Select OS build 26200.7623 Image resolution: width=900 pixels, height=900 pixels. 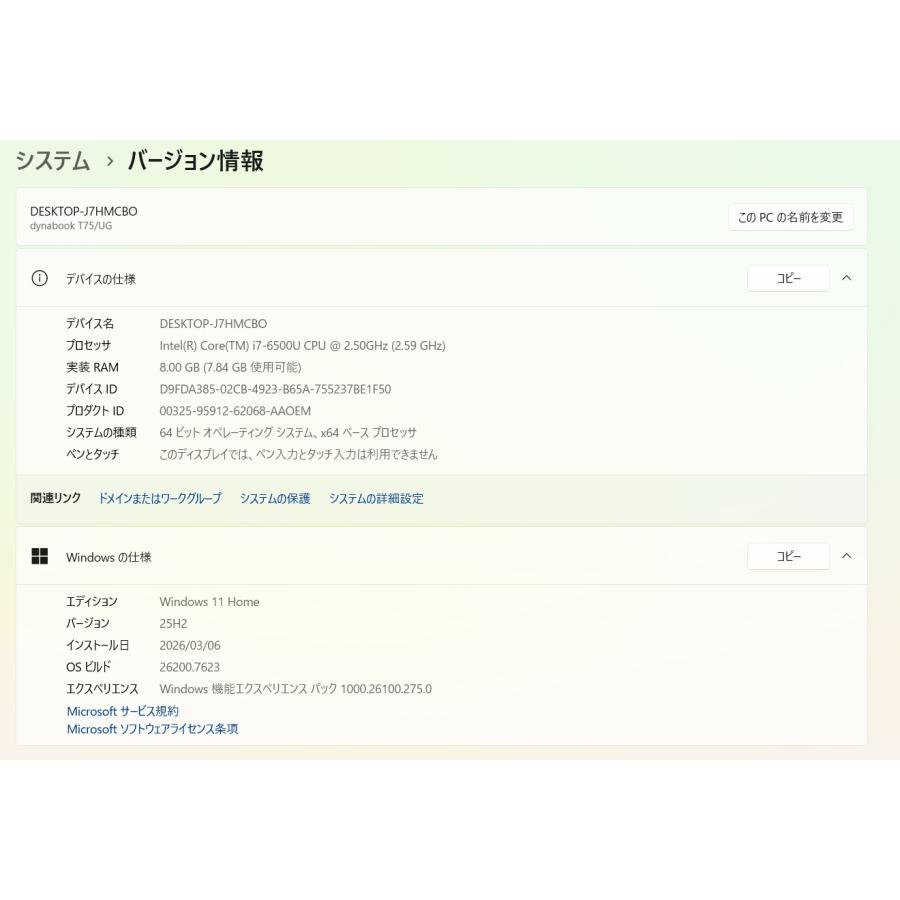tap(189, 667)
